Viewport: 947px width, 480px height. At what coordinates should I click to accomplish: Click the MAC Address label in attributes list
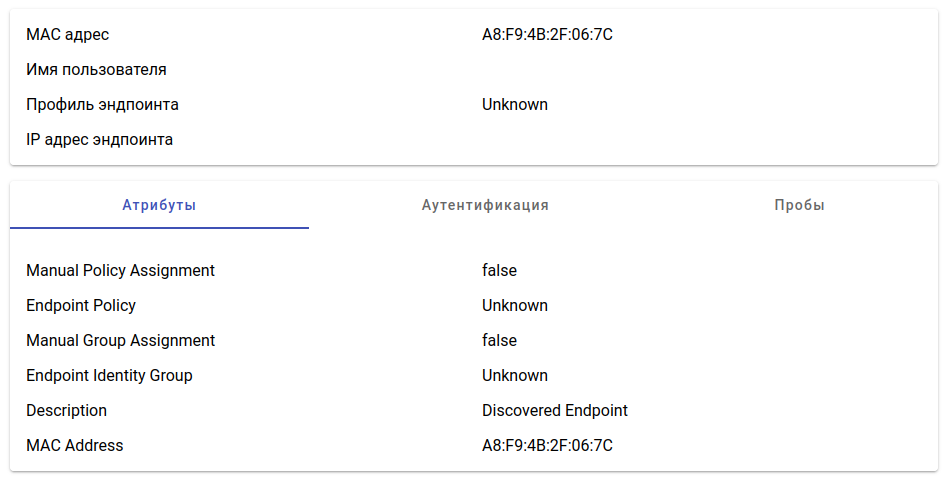75,446
